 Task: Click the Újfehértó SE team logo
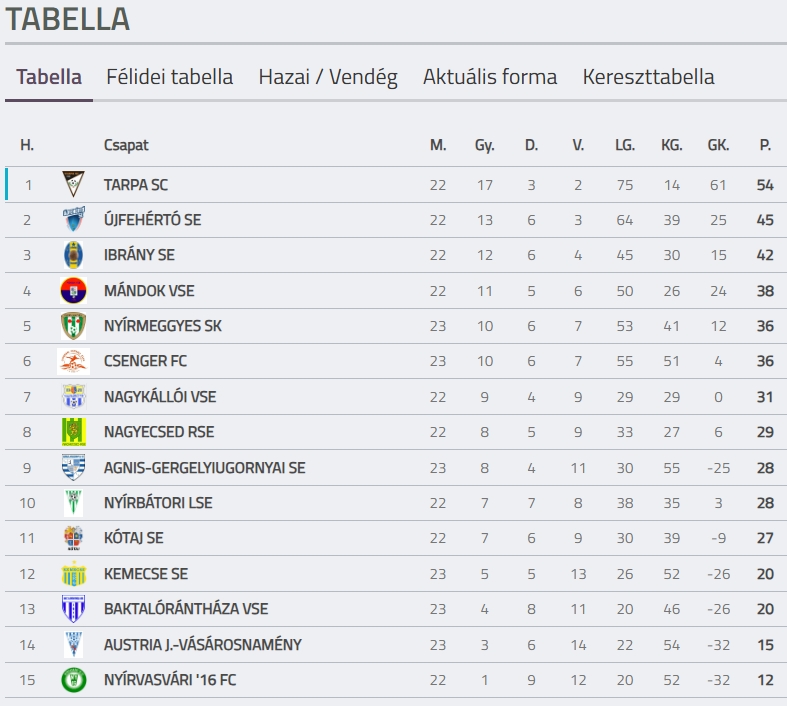73,219
